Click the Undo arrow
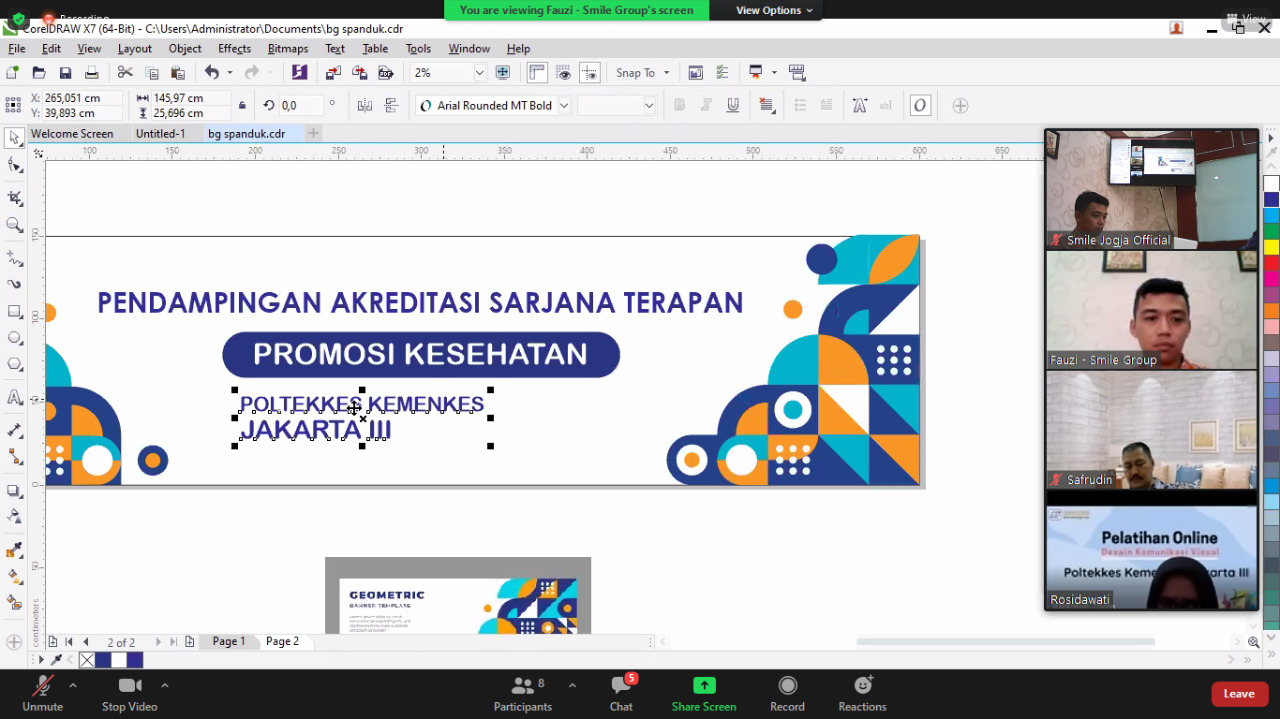1280x719 pixels. point(211,73)
